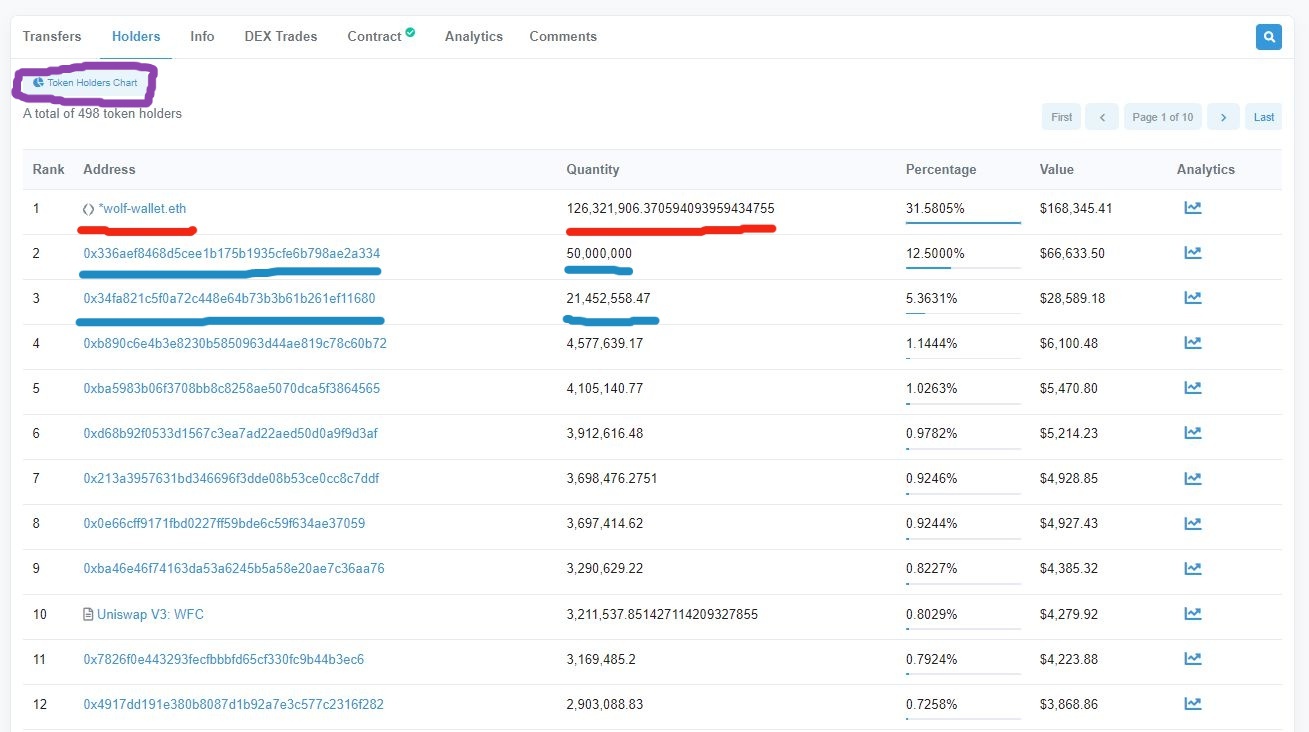
Task: Go to previous page with left chevron
Action: [x=1102, y=117]
